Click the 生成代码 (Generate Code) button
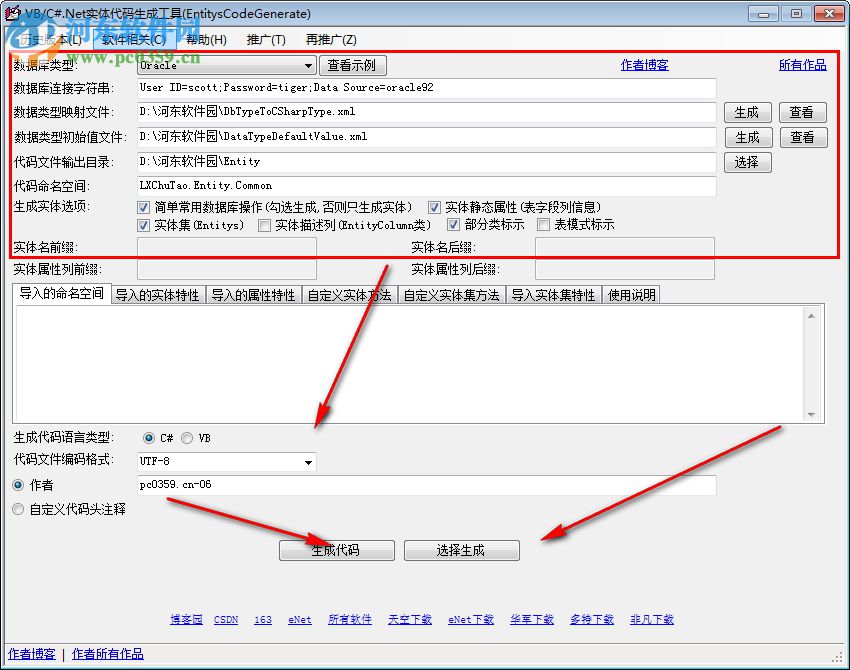 click(335, 550)
